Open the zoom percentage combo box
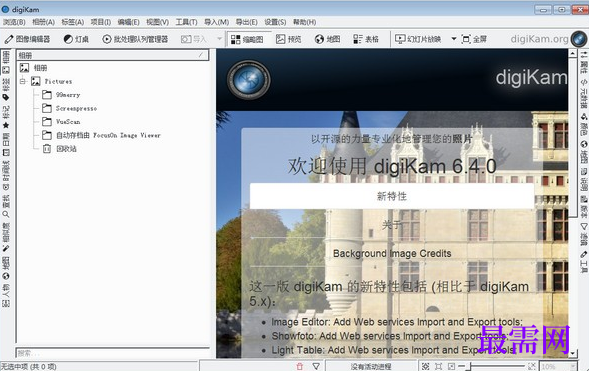This screenshot has width=589, height=371. [x=558, y=366]
